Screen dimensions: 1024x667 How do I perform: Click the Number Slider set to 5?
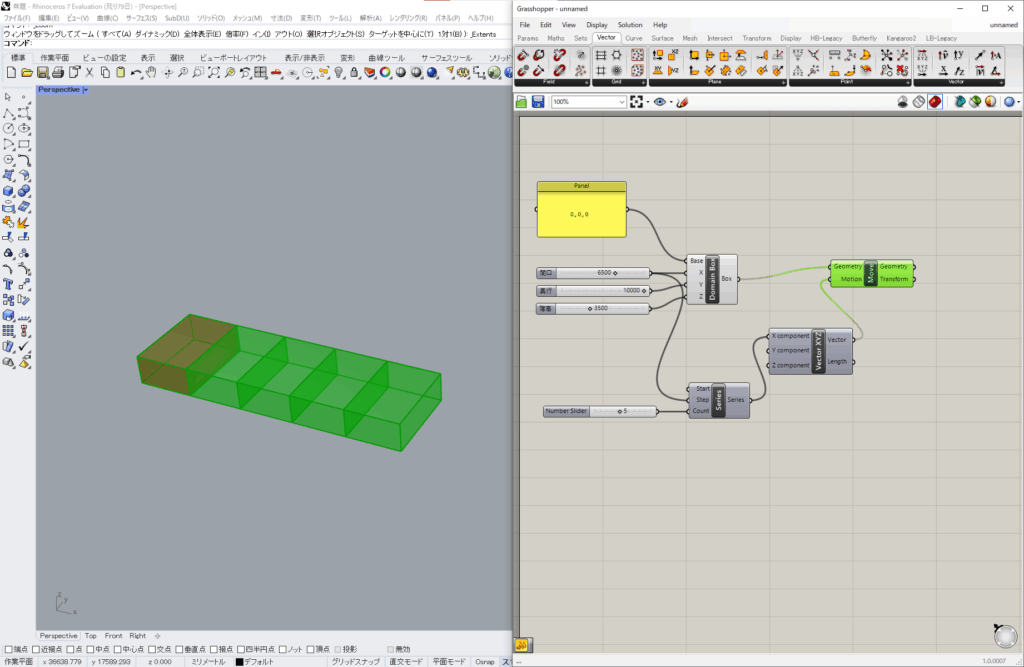tap(600, 411)
